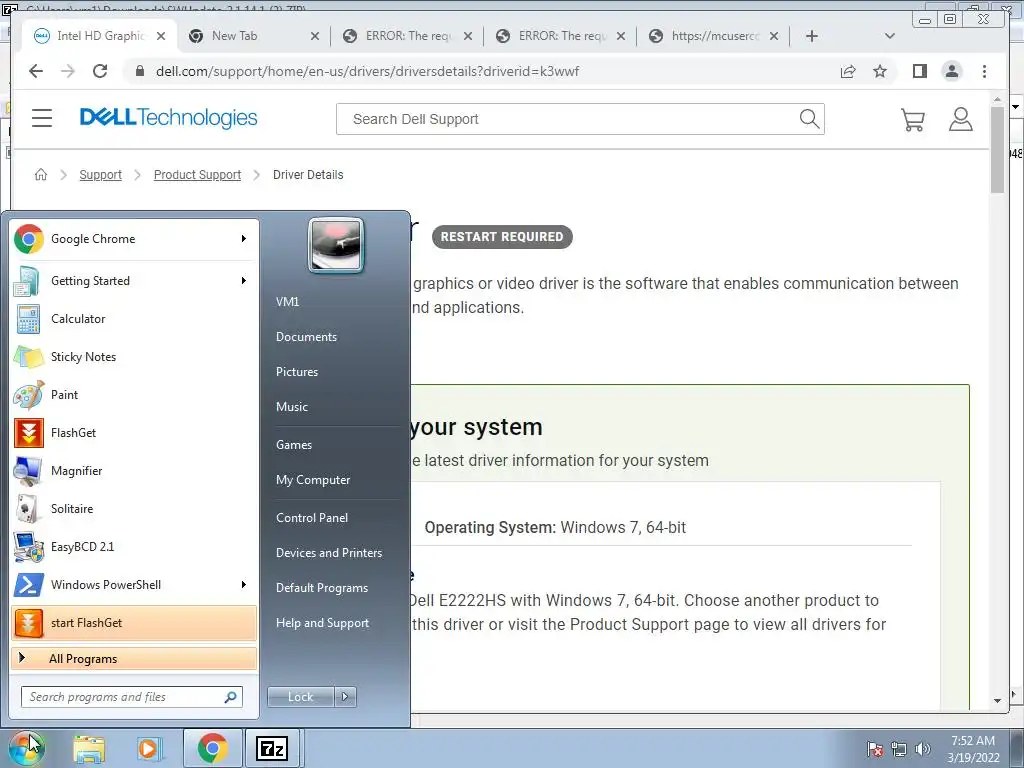
Task: Open Devices and Printers
Action: click(328, 553)
